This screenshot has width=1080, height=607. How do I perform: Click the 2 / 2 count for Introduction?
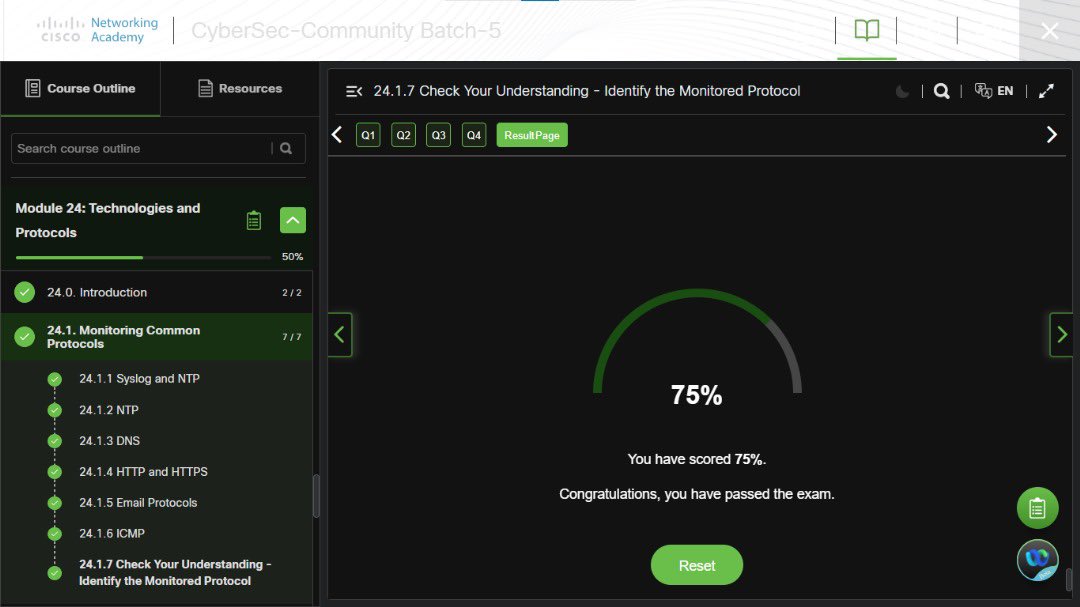click(x=291, y=293)
